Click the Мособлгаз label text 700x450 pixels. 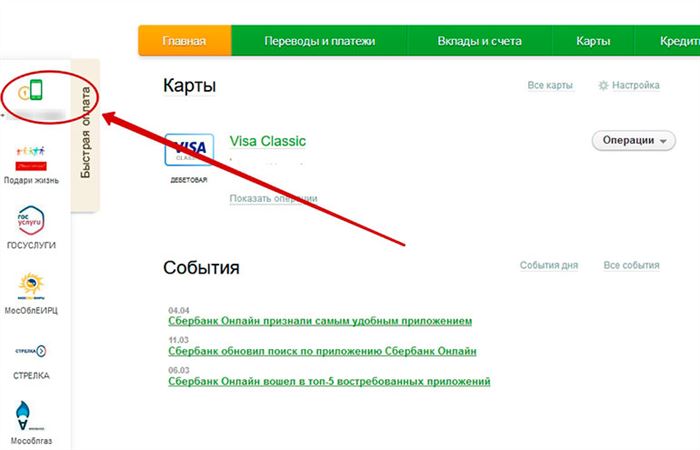click(31, 441)
